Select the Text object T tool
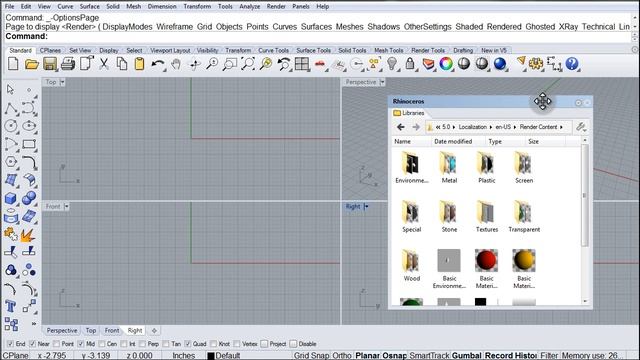 pos(11,306)
